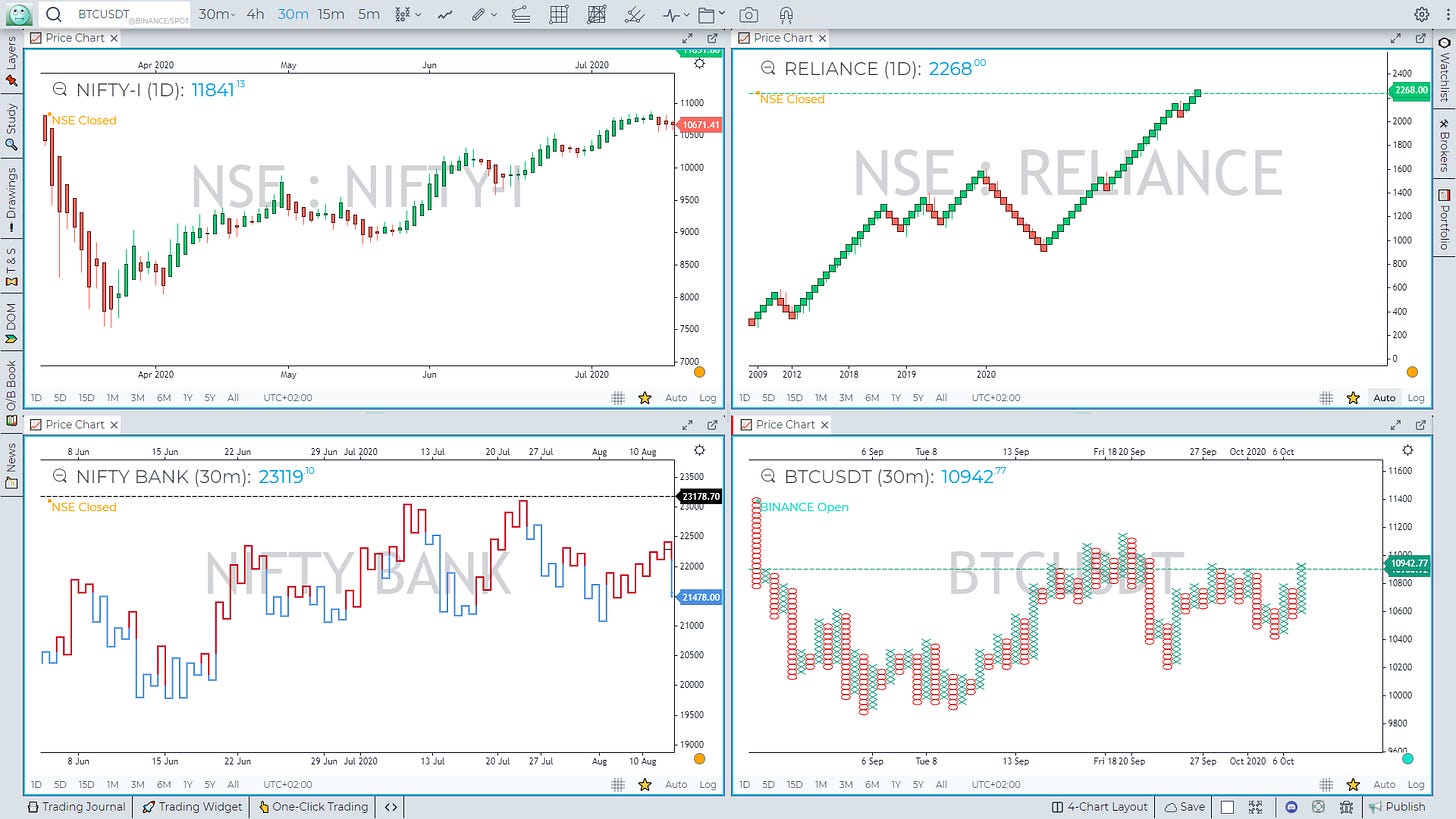Open settings gear on BTCUSDT chart
The image size is (1456, 819).
point(1408,450)
